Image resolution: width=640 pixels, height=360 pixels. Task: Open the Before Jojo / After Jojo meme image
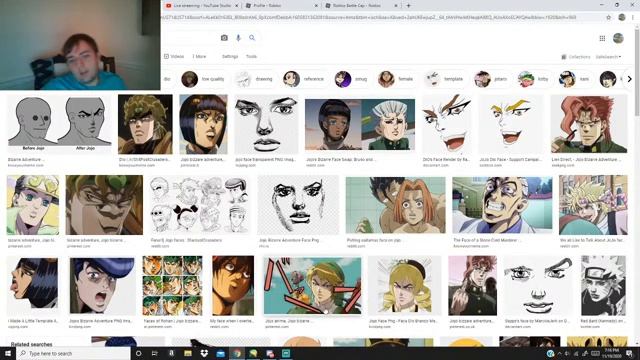coord(60,124)
